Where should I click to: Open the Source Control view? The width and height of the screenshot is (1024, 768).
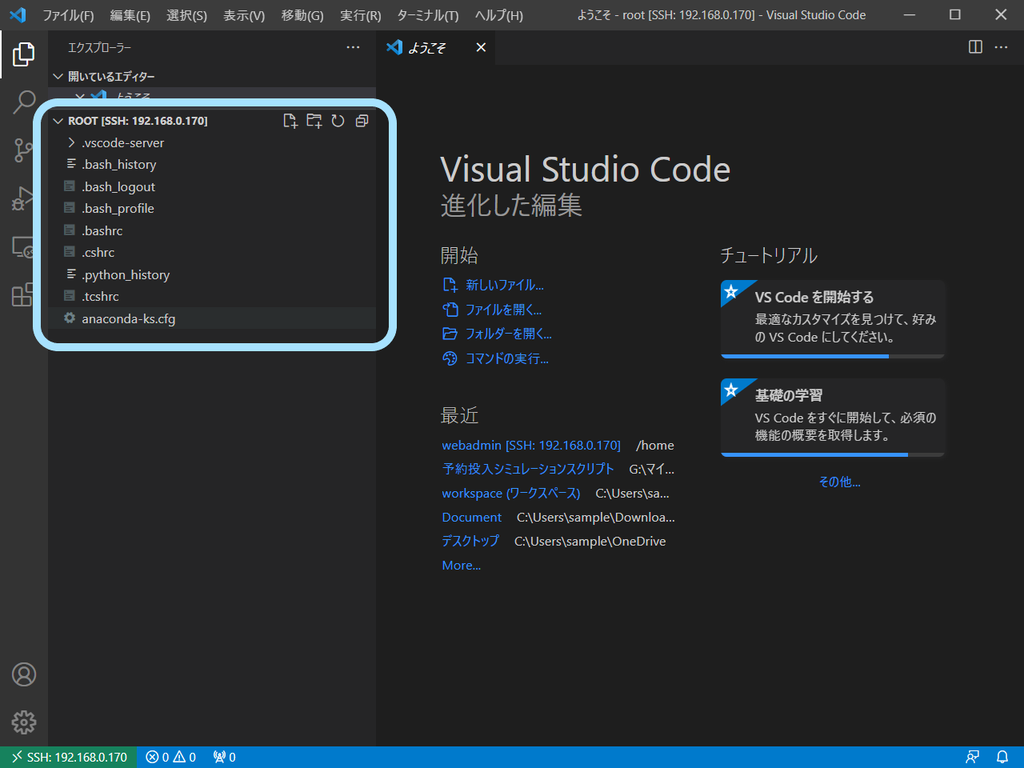click(23, 151)
